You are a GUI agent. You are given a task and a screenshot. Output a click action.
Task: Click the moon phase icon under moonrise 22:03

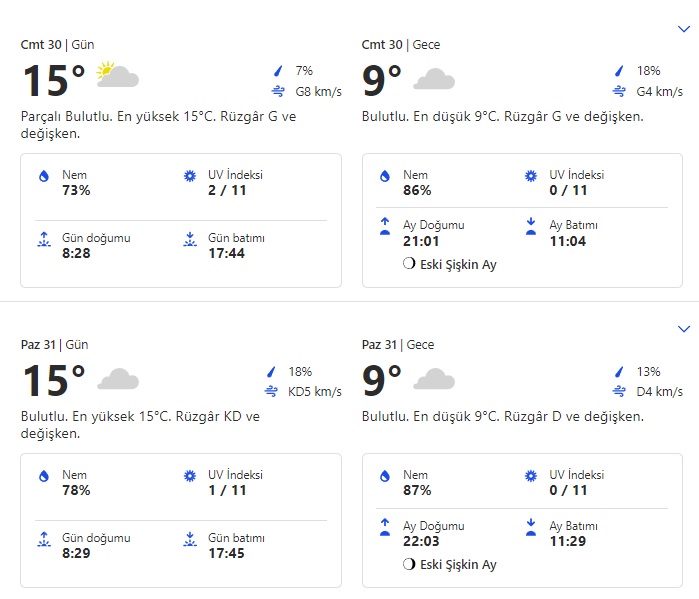[x=408, y=564]
